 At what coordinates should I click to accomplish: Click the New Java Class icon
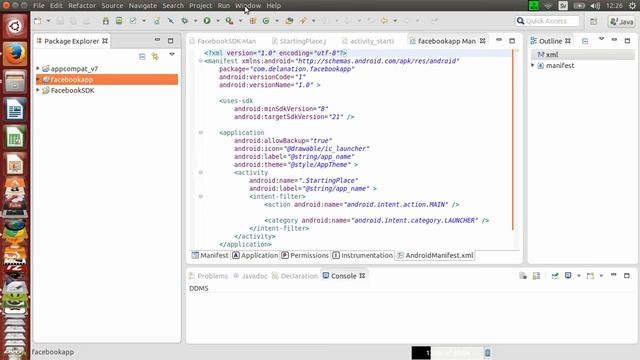(x=266, y=21)
